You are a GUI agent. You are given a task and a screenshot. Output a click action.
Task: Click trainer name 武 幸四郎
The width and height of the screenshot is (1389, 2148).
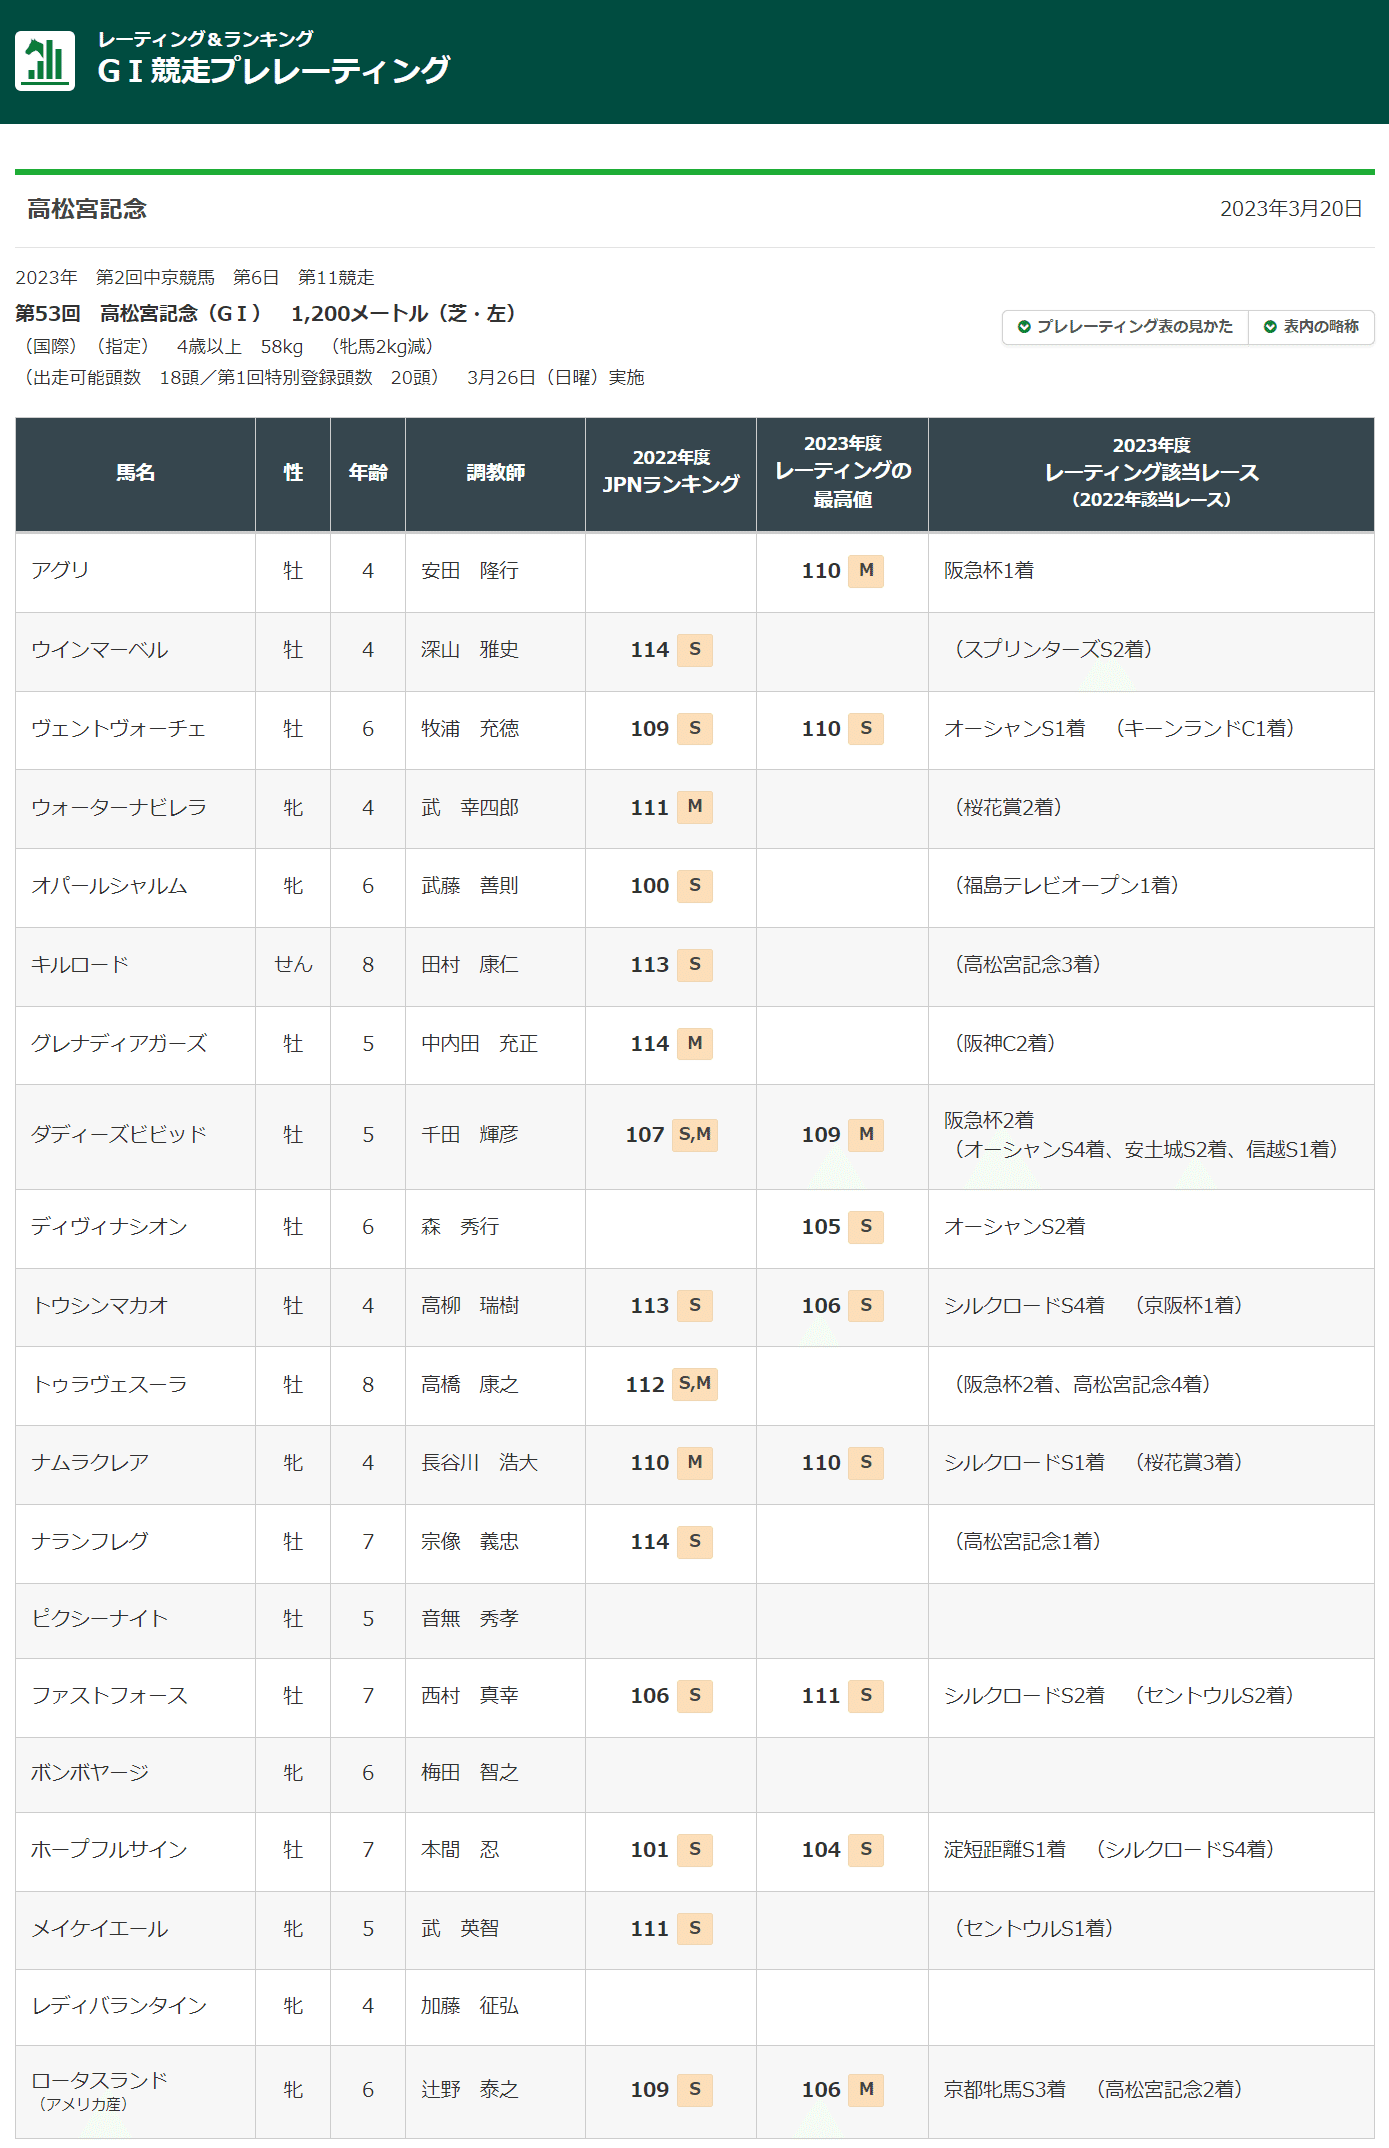(x=470, y=807)
